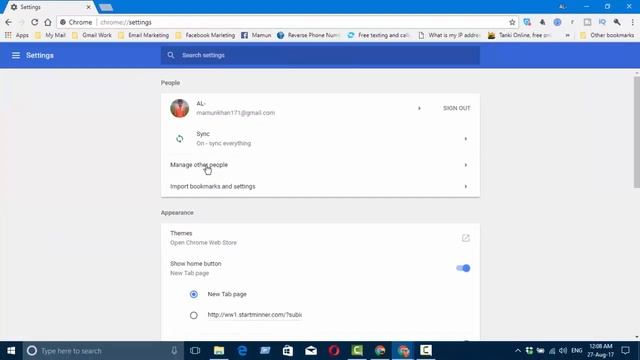Open the What is my IP address bookmark
The image size is (640, 360).
pyautogui.click(x=449, y=36)
